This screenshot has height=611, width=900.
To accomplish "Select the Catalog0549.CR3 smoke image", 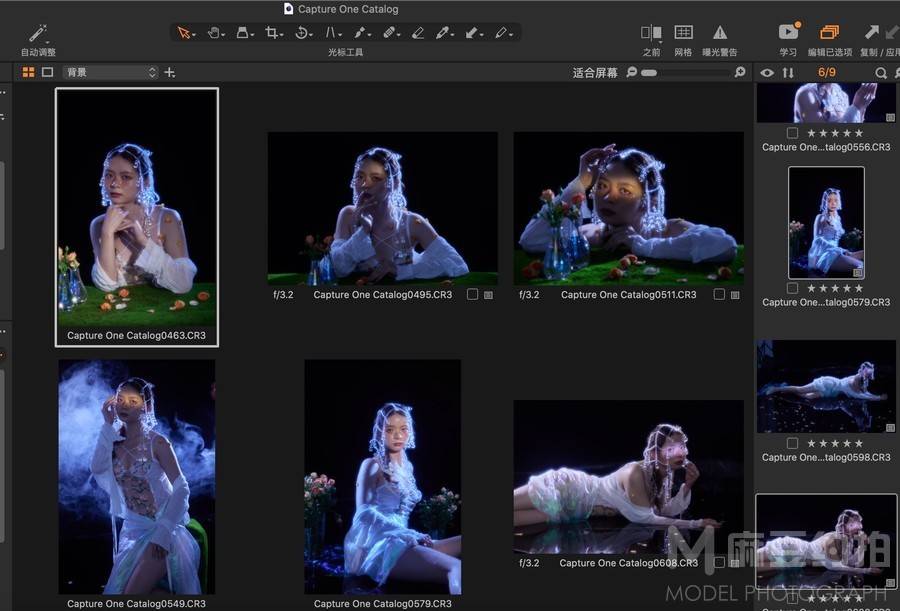I will click(x=137, y=477).
